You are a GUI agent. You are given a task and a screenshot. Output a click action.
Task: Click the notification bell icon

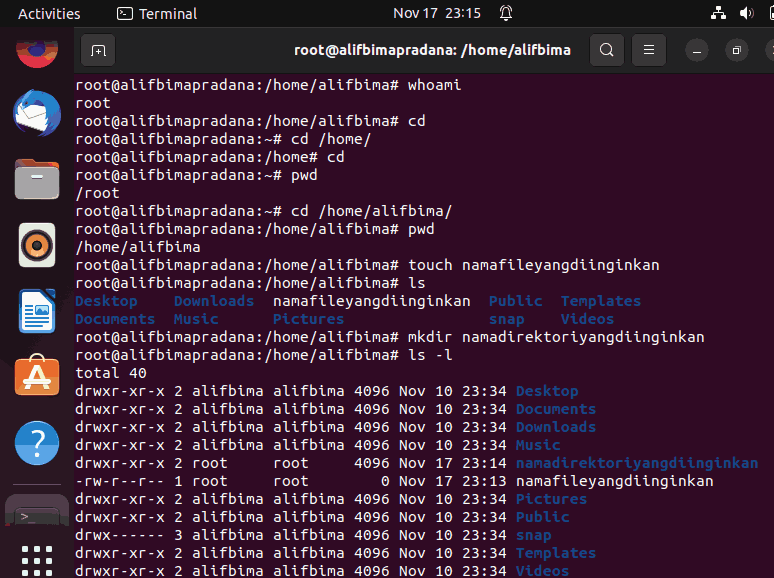click(506, 13)
